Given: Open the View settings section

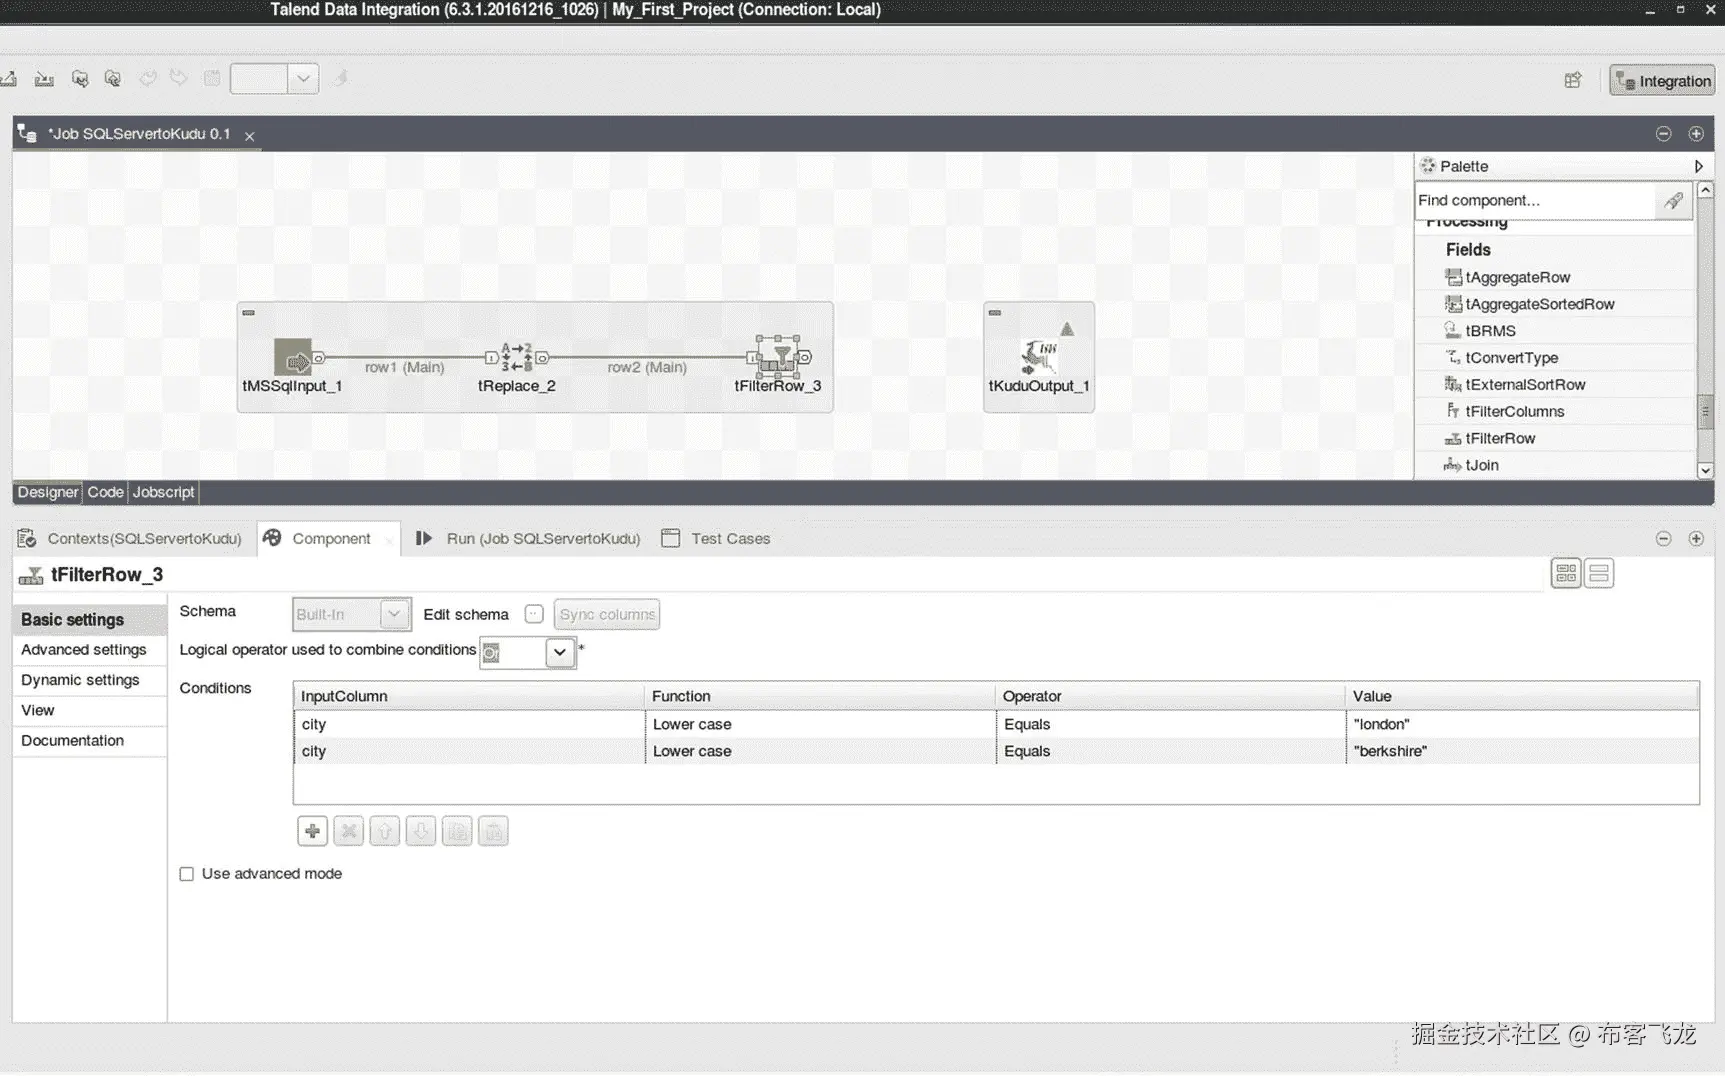Looking at the screenshot, I should pyautogui.click(x=90, y=711).
